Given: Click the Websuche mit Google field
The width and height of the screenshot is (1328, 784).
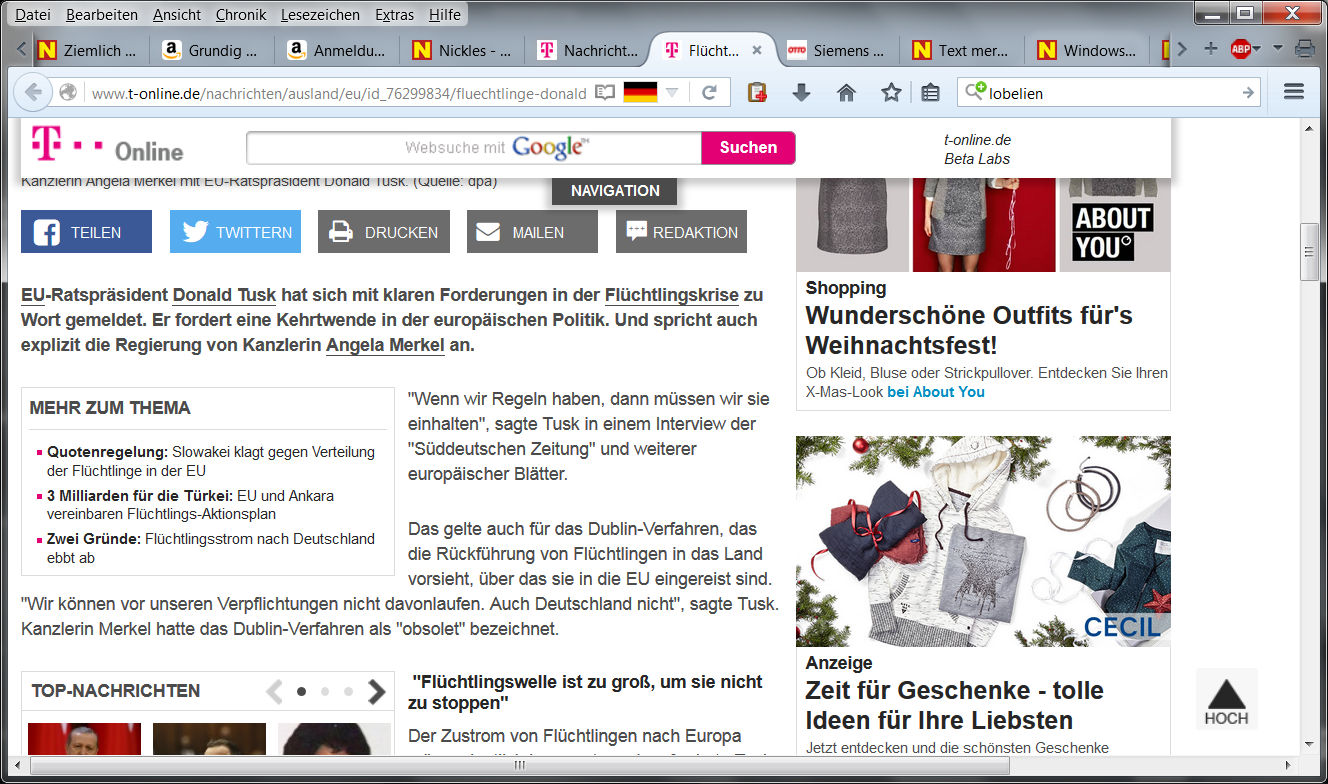Looking at the screenshot, I should [474, 148].
